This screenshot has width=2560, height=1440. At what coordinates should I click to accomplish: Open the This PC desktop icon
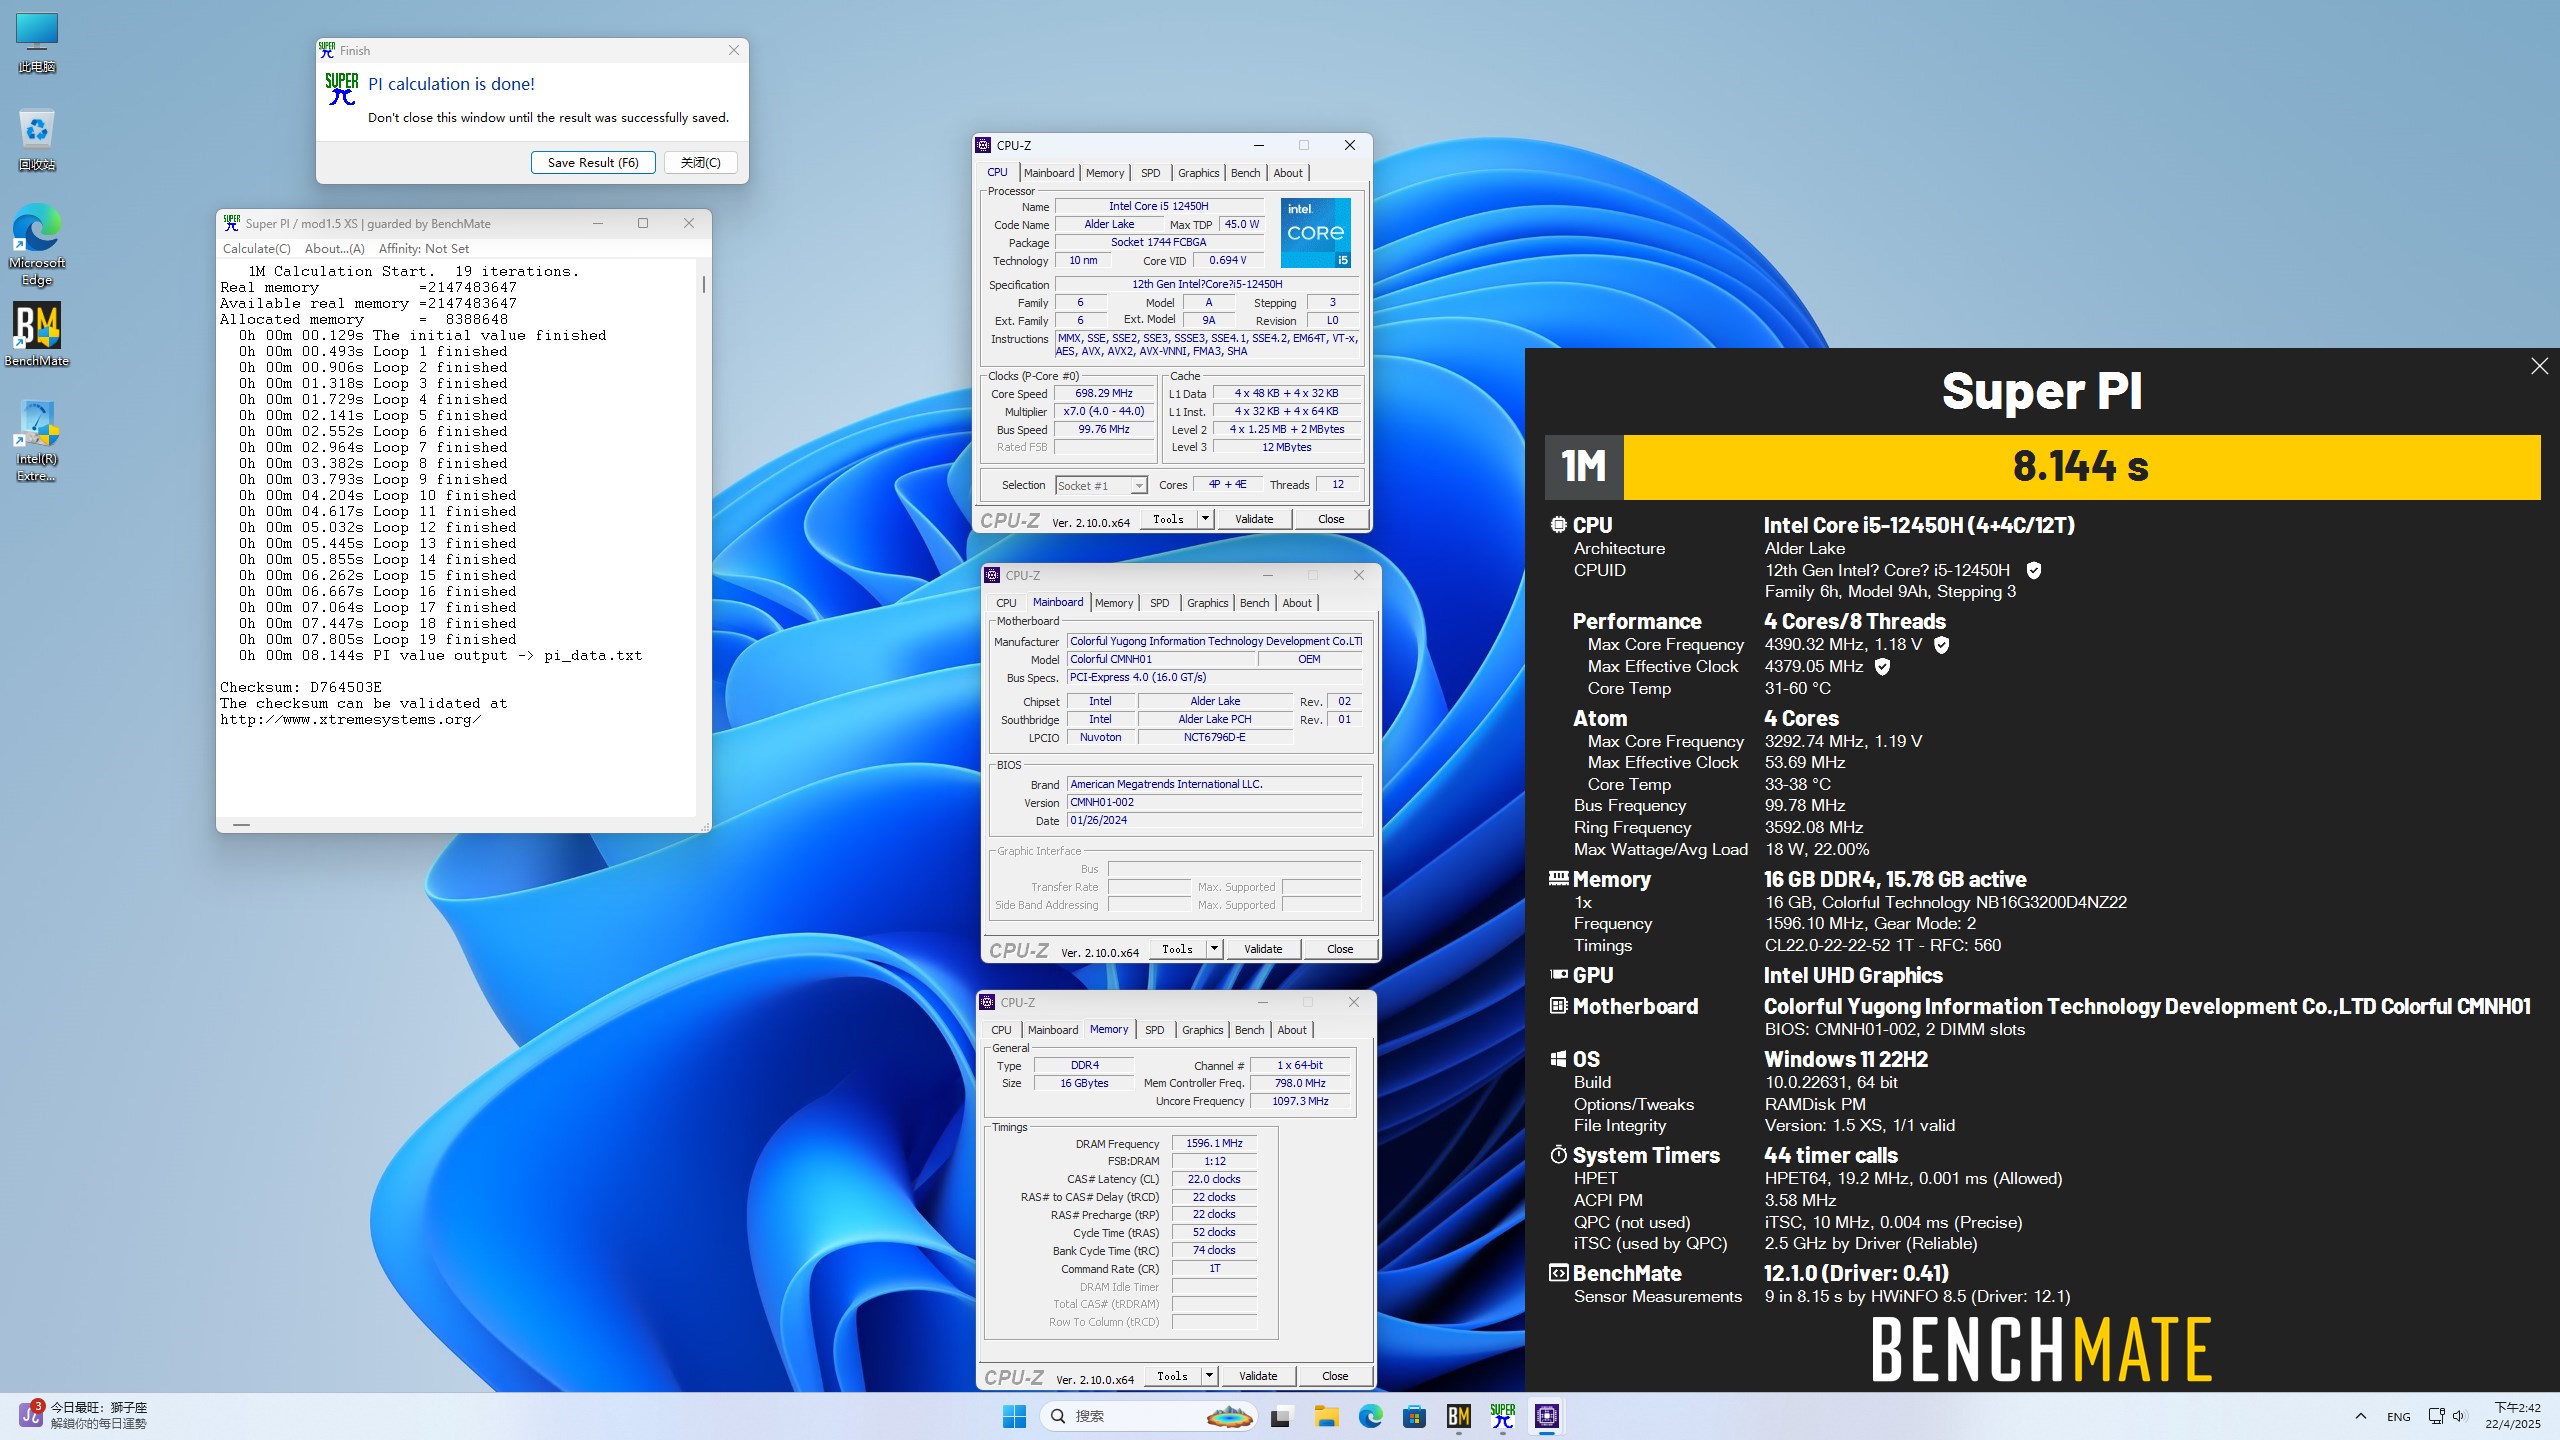37,43
